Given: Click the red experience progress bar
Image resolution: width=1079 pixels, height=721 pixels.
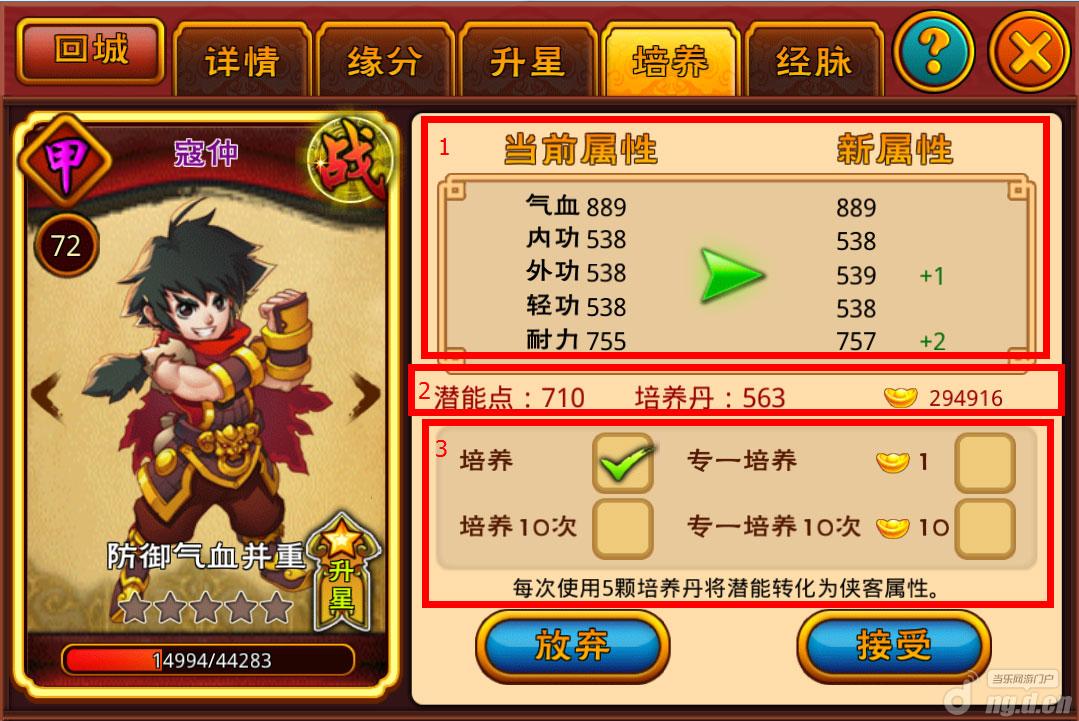Looking at the screenshot, I should click(x=208, y=660).
